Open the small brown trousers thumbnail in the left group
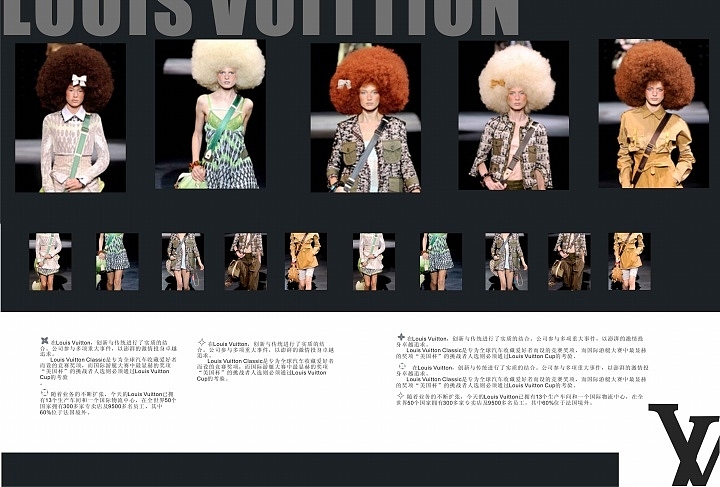This screenshot has height=487, width=720. click(246, 262)
